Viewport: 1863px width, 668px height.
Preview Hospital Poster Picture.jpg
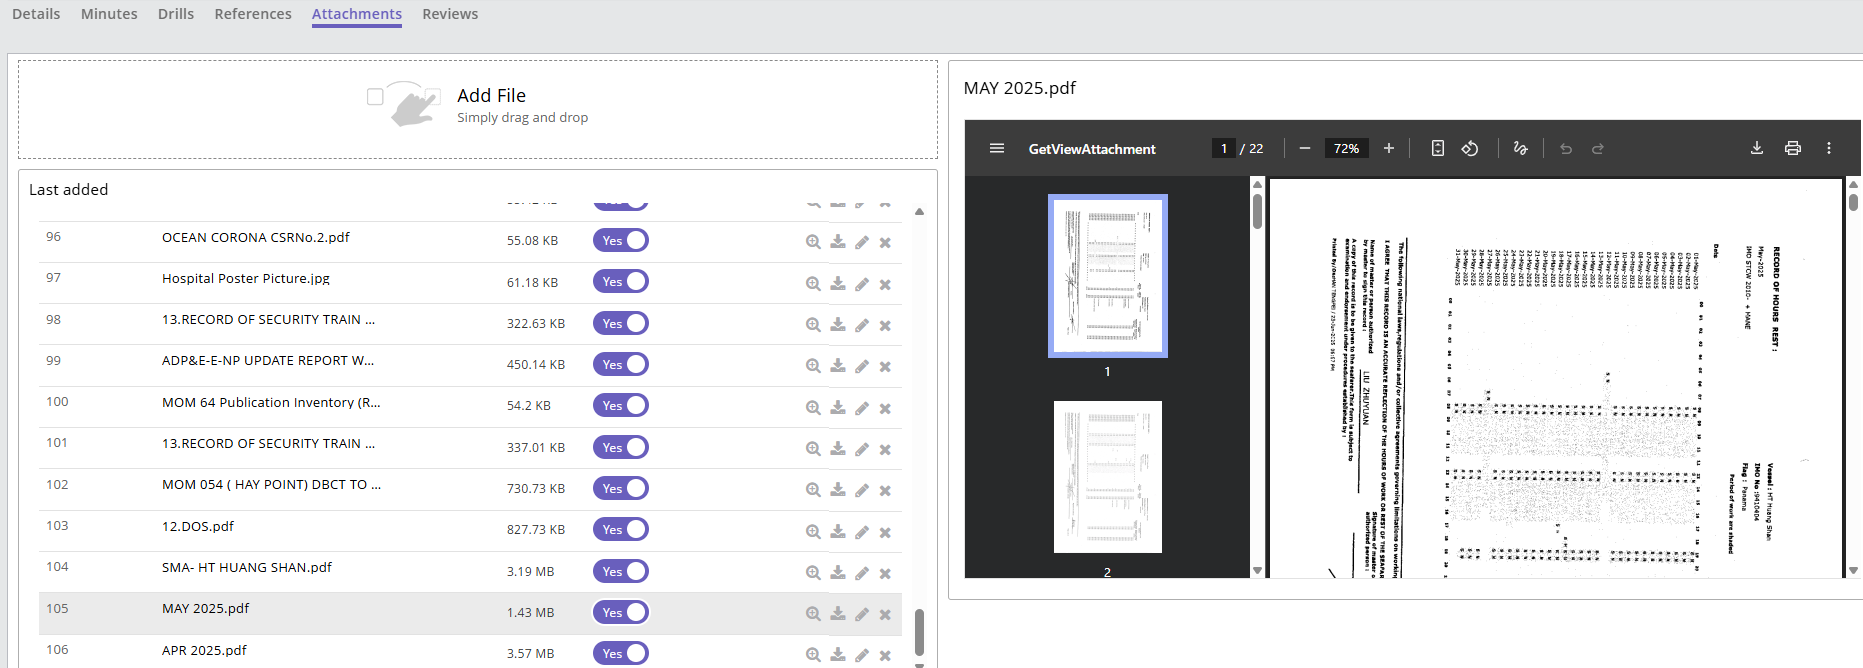click(x=813, y=284)
